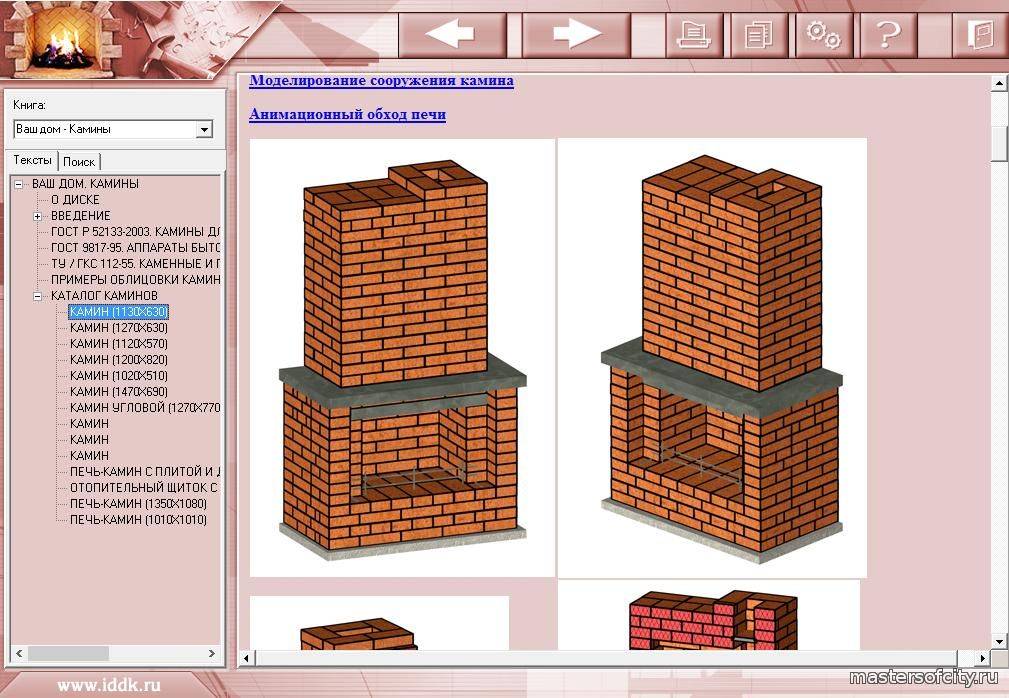Open link Моделирование сооружения камина
The image size is (1009, 698).
381,81
